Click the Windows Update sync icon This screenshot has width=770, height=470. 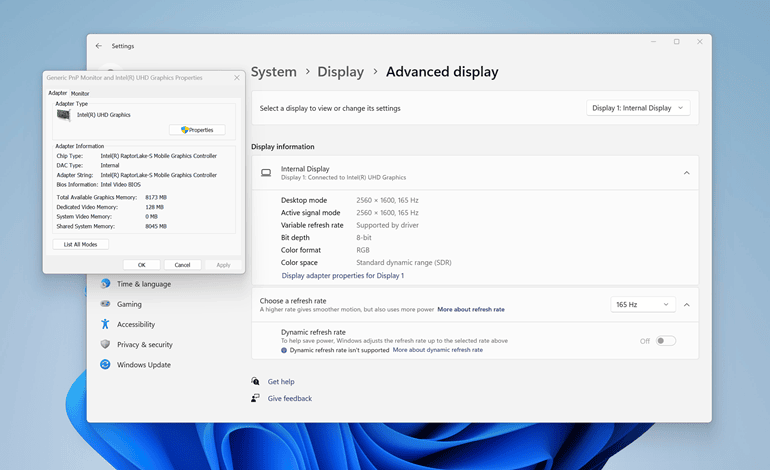[105, 364]
